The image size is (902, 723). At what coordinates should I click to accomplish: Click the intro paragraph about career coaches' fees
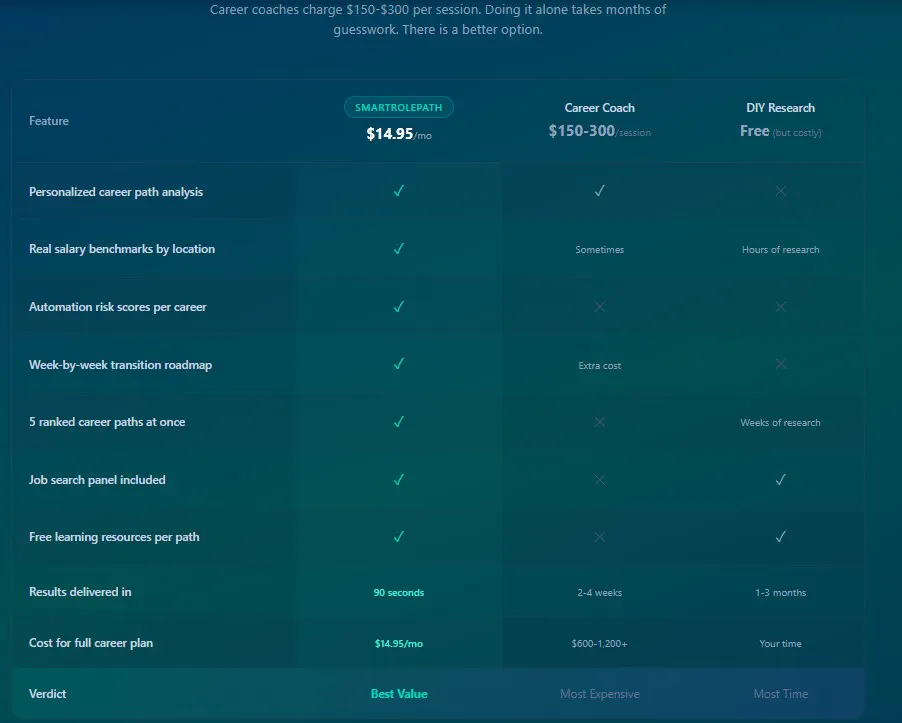pos(438,20)
